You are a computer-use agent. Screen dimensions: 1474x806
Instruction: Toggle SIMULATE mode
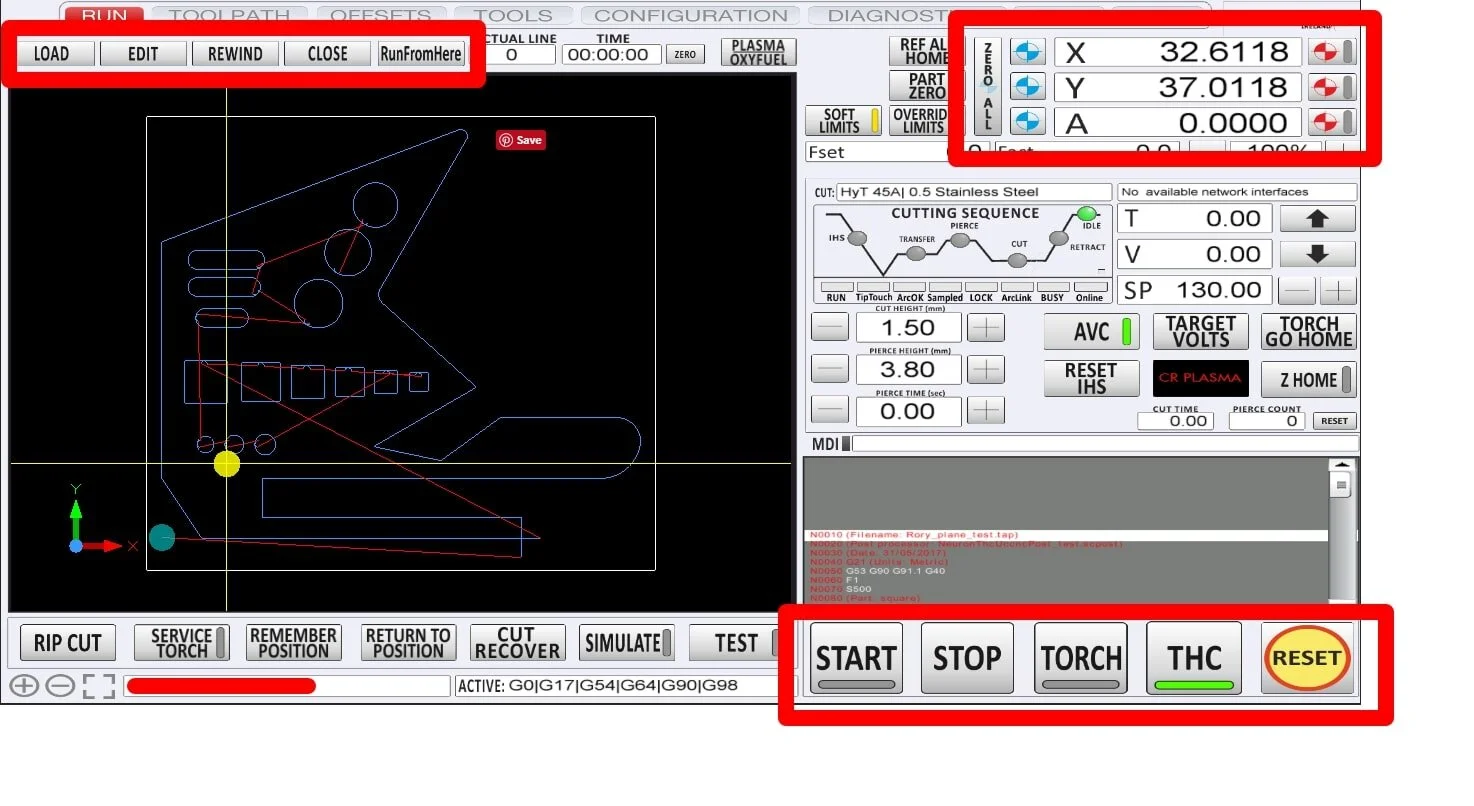click(x=627, y=643)
